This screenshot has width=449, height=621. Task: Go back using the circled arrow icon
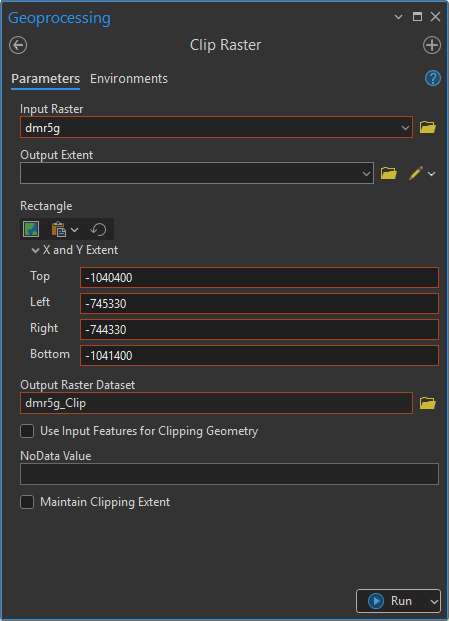click(x=18, y=45)
